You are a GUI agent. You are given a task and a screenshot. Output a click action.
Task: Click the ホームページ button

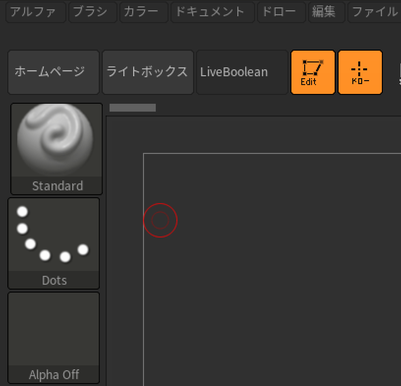coord(53,72)
